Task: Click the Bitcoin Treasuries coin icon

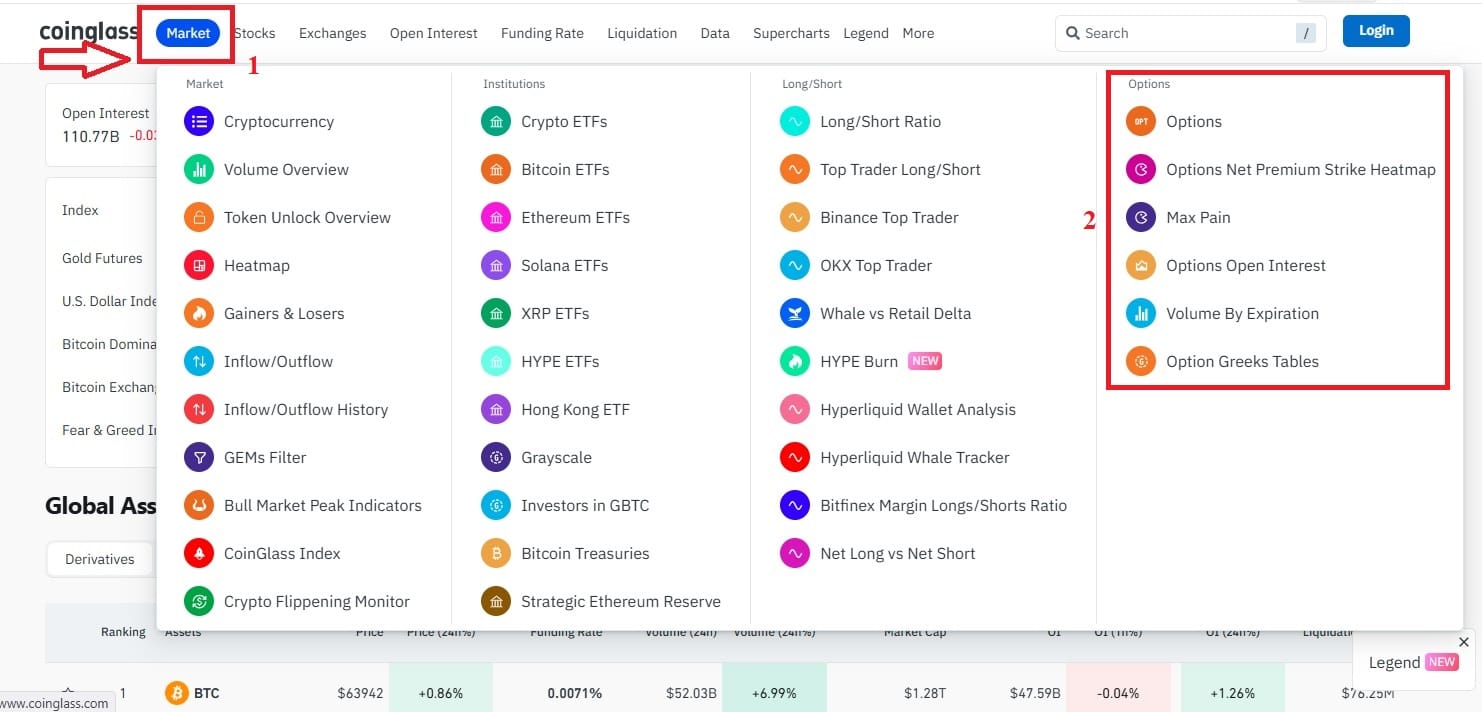Action: 496,554
